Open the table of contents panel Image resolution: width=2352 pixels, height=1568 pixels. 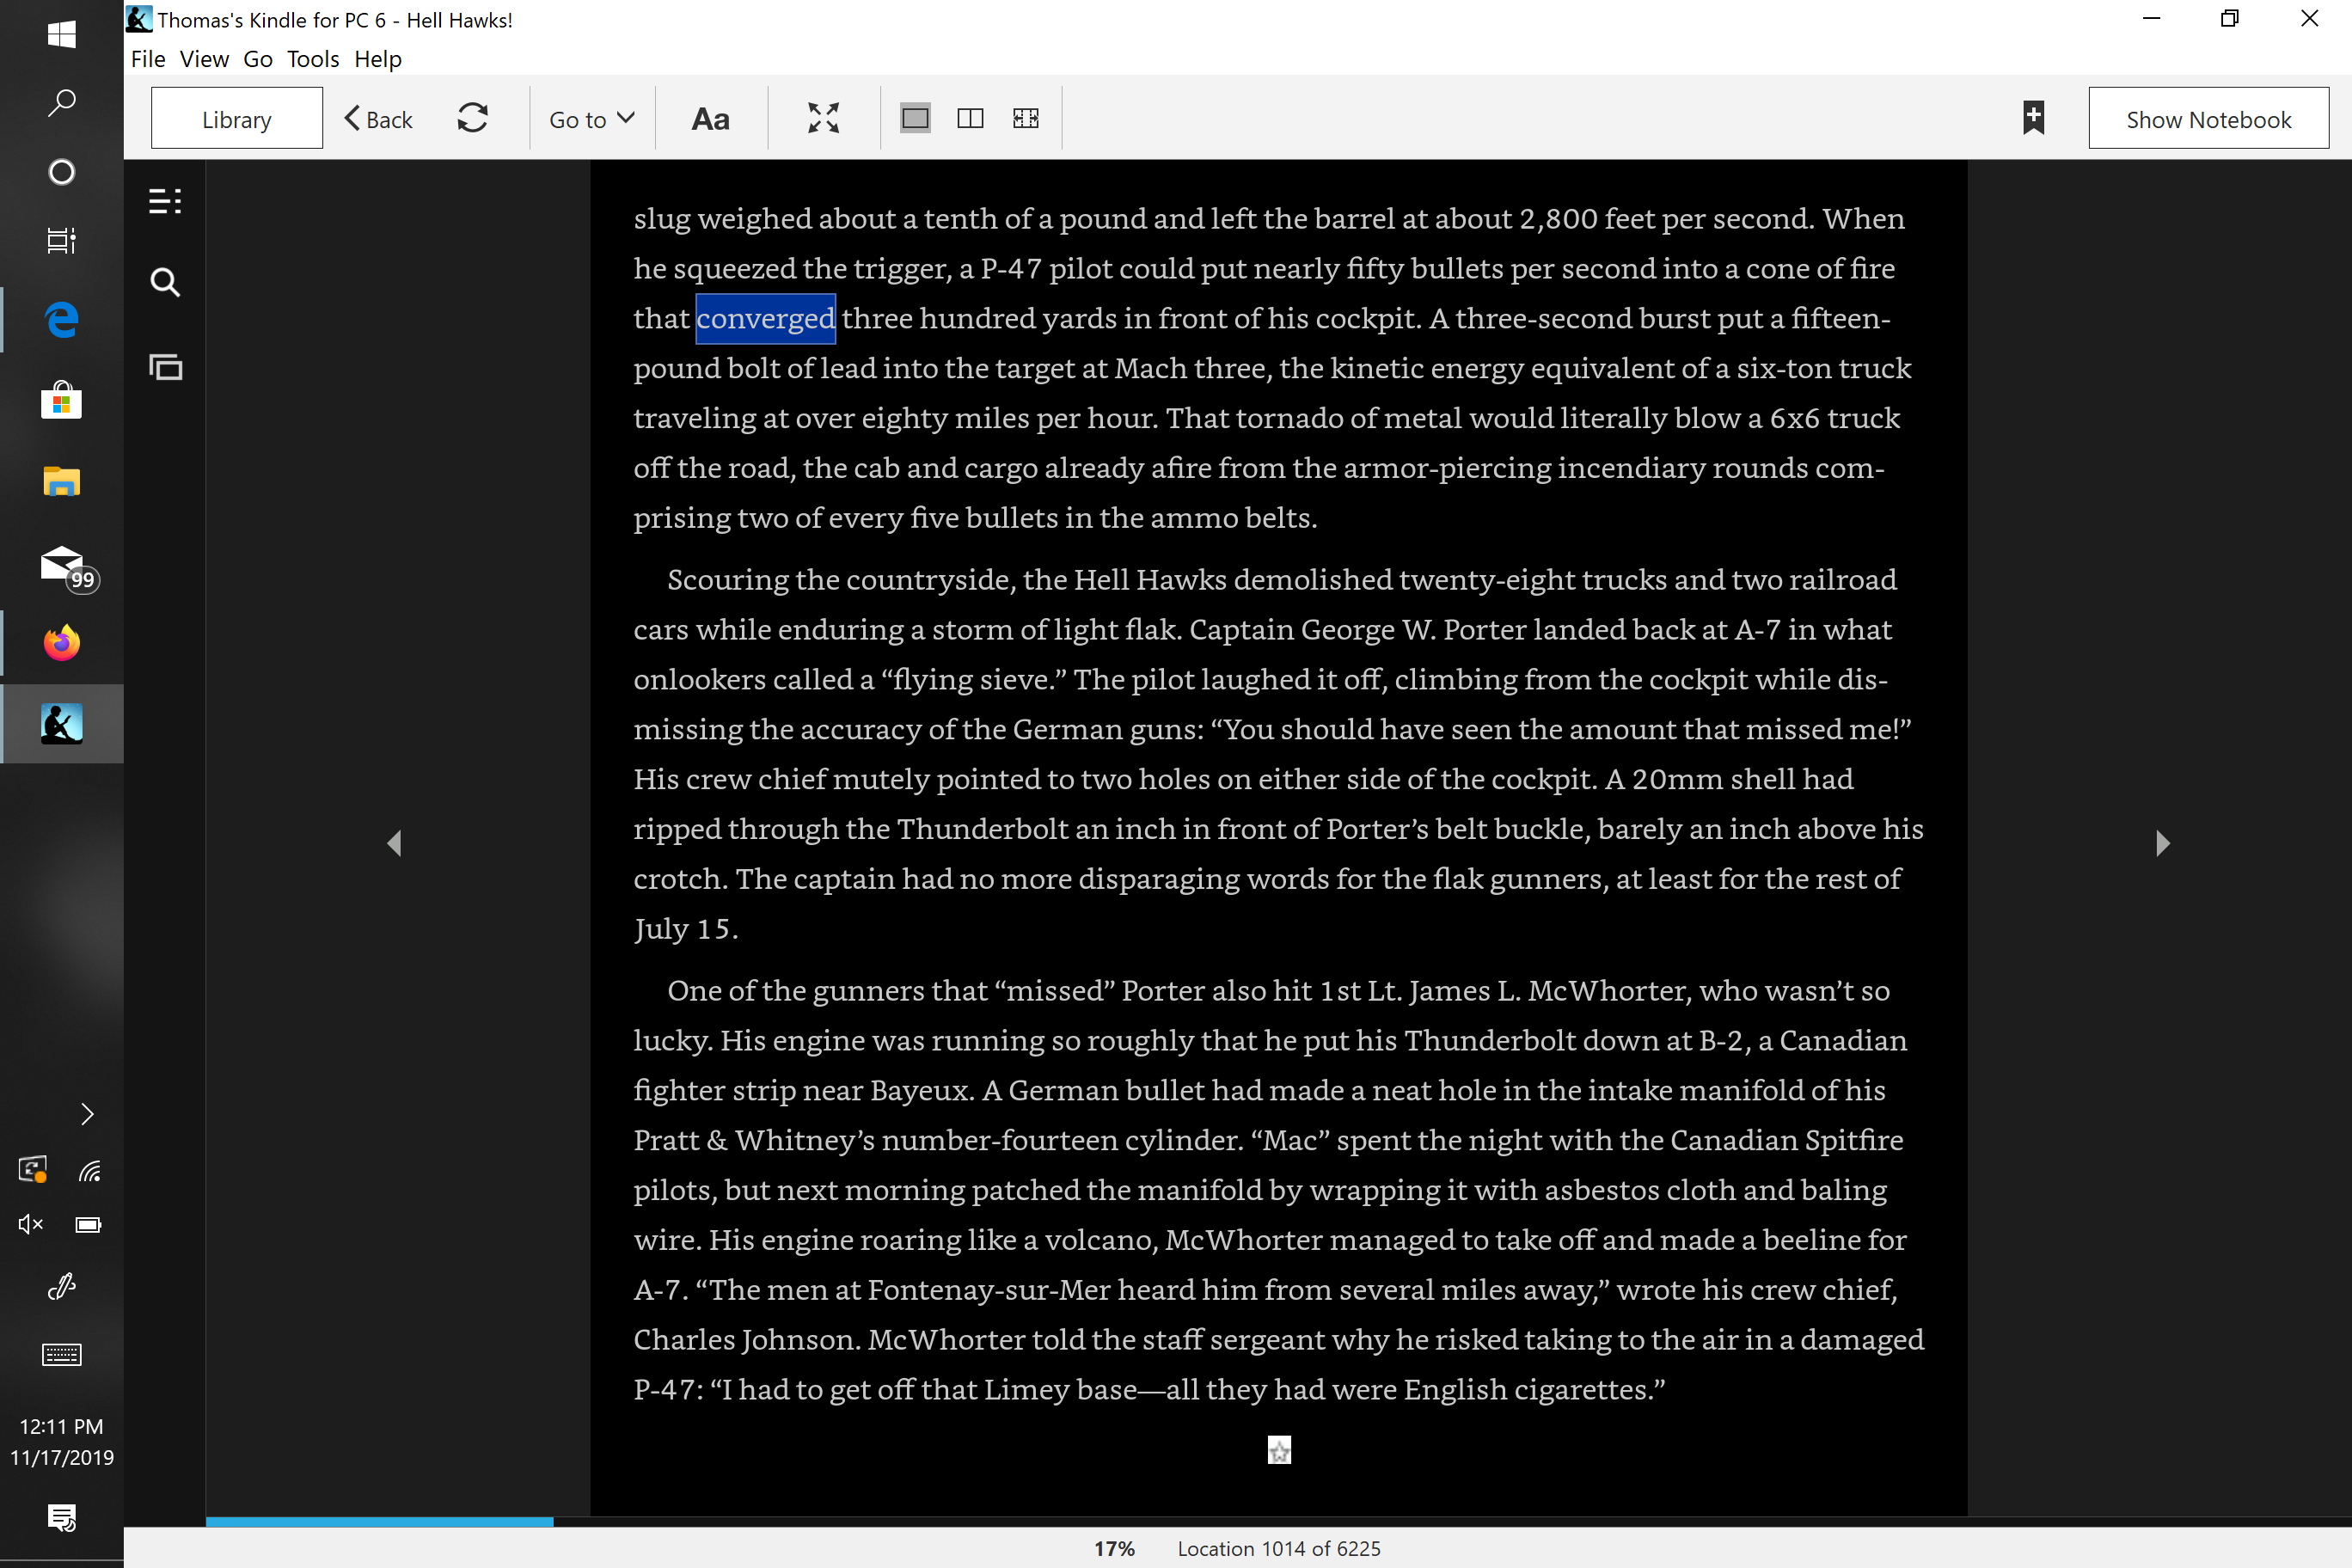[x=165, y=201]
